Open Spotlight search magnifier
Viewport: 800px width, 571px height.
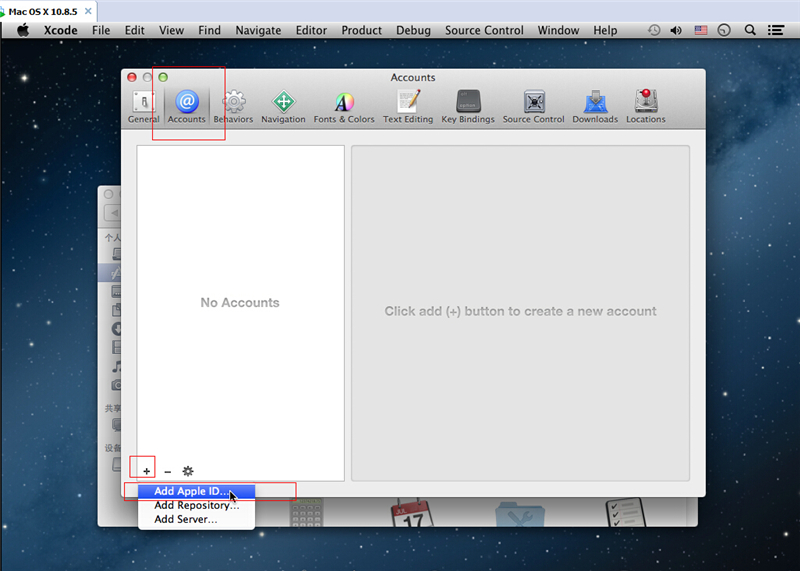(x=750, y=30)
